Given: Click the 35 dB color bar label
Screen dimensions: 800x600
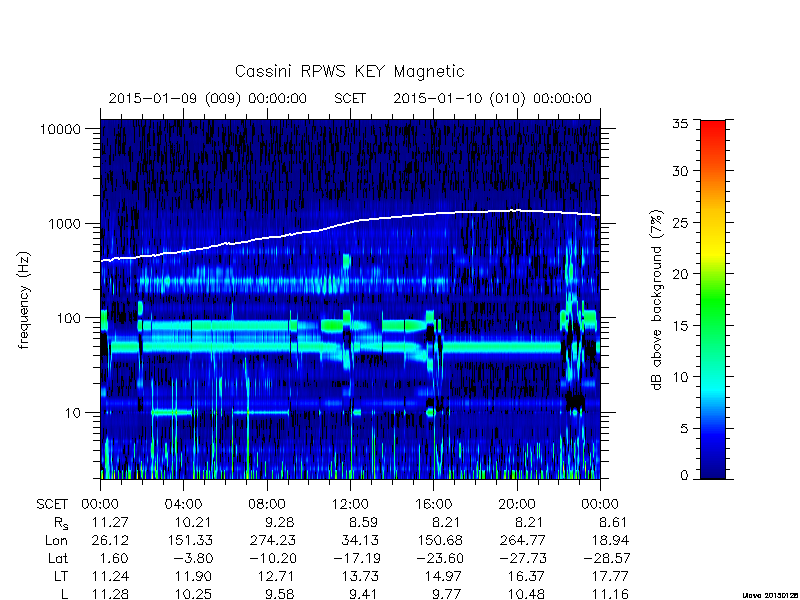Looking at the screenshot, I should (x=680, y=124).
